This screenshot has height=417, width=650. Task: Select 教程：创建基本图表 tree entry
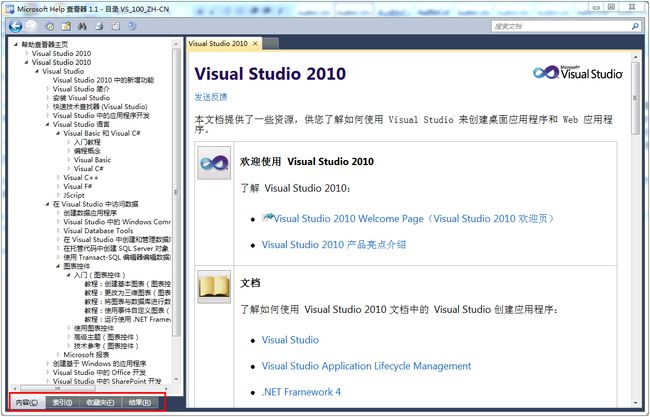[x=128, y=284]
